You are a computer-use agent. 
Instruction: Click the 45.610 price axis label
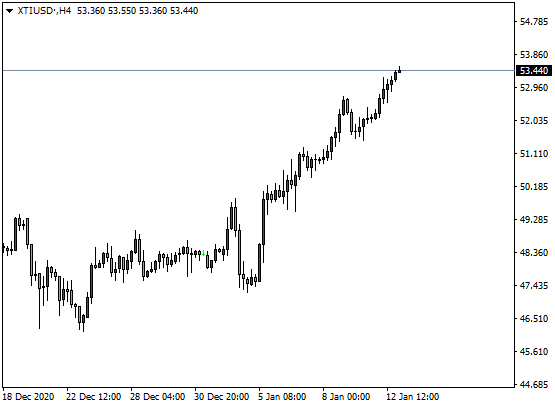click(534, 352)
